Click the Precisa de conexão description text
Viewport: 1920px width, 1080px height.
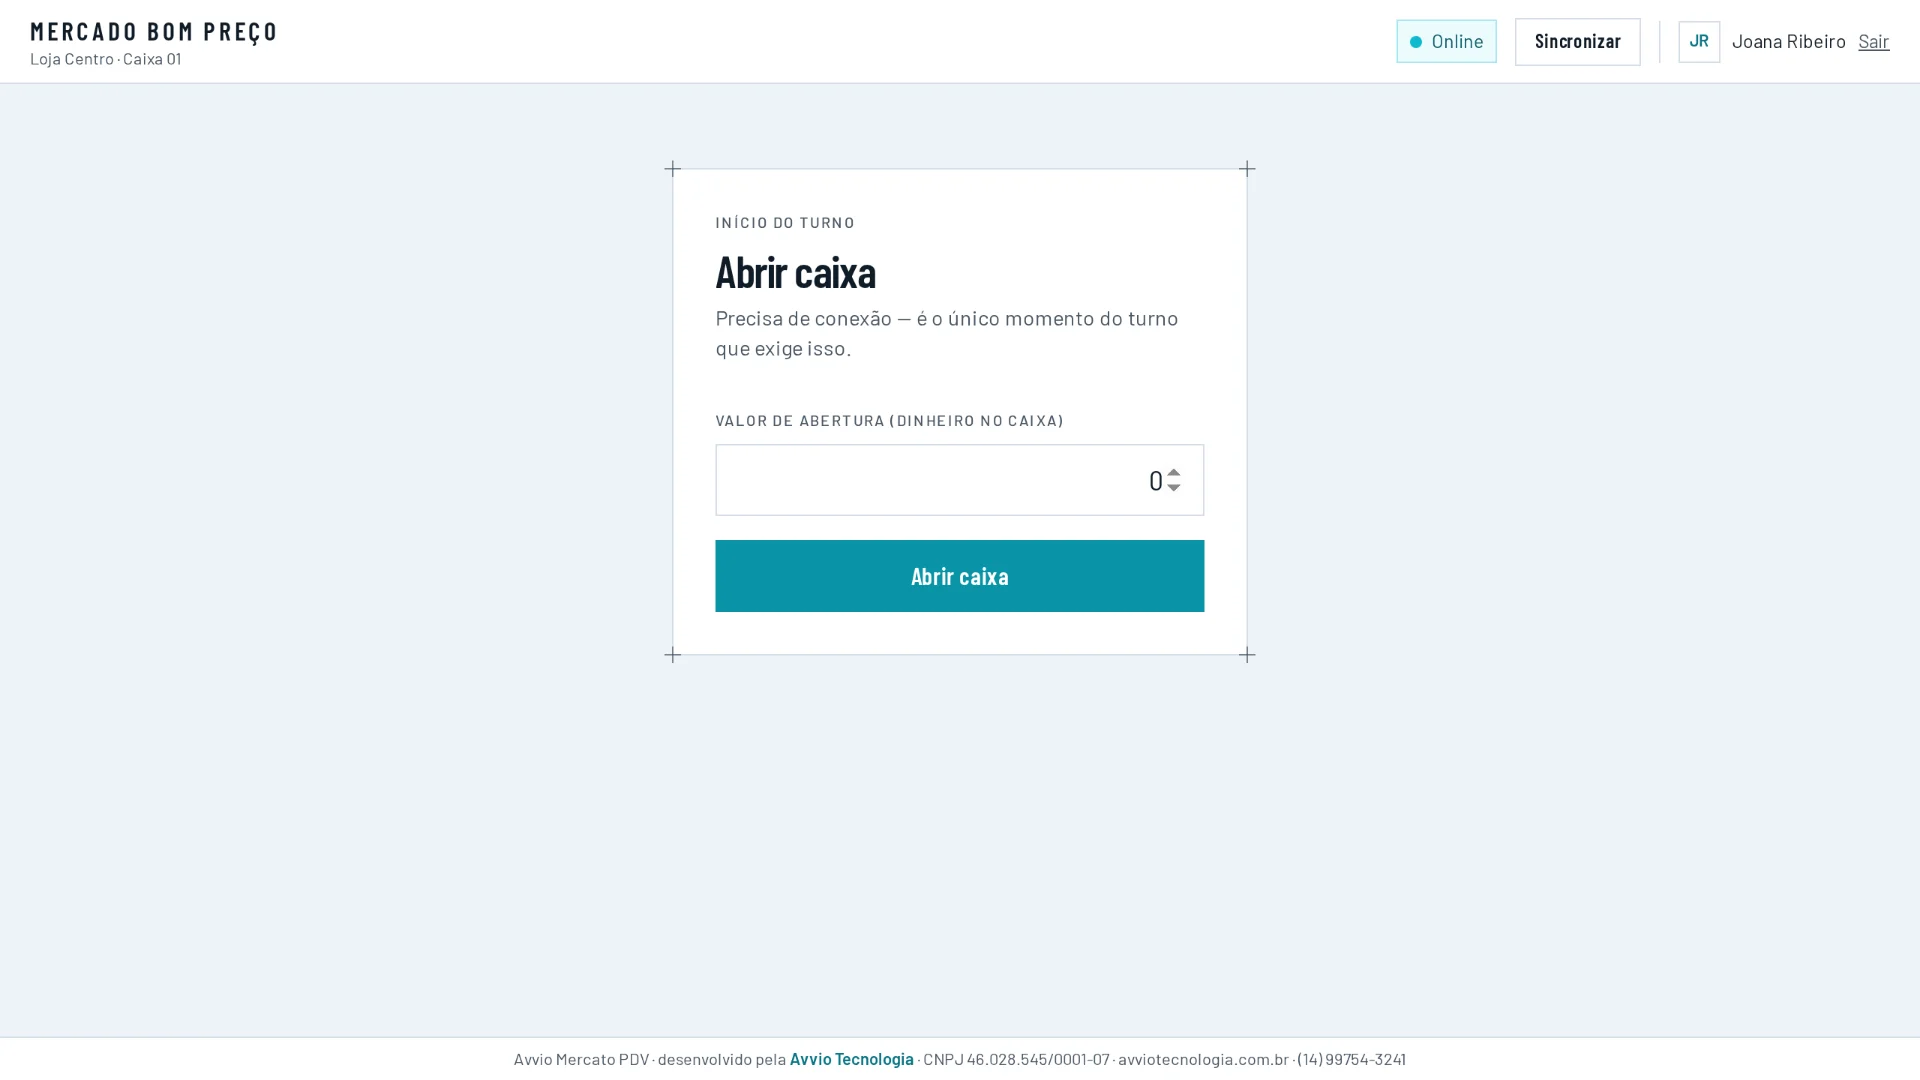pyautogui.click(x=947, y=332)
